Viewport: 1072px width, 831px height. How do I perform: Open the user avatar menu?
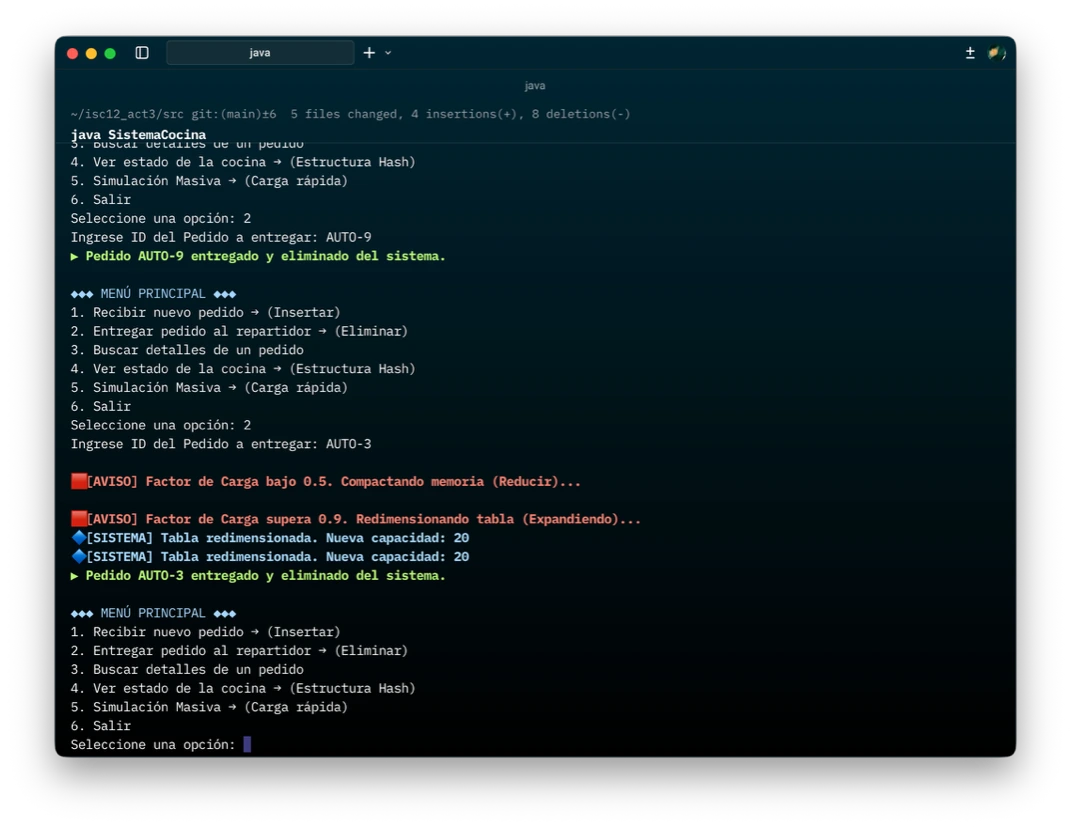click(x=996, y=53)
